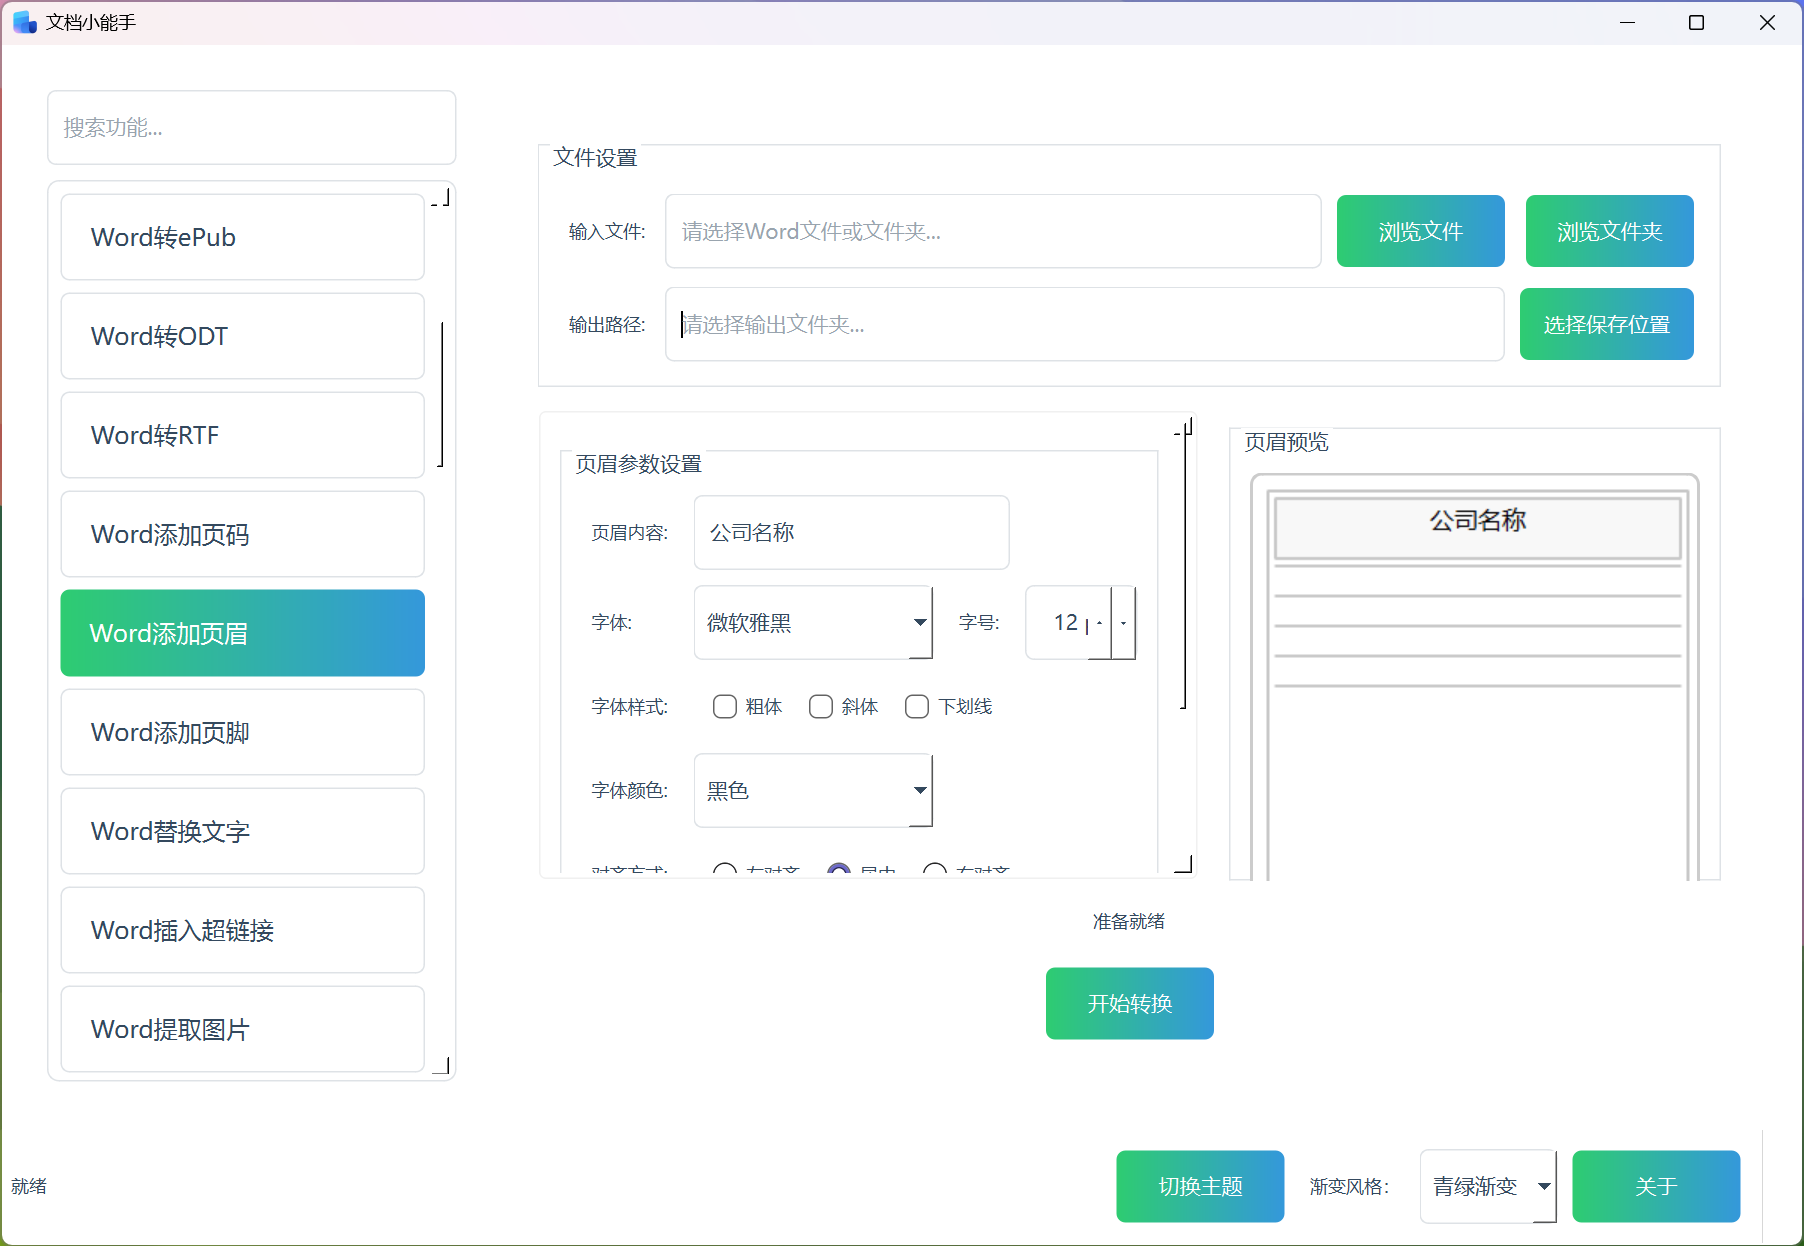Click the 浏览文件 browse file button
This screenshot has height=1246, width=1804.
coord(1419,231)
